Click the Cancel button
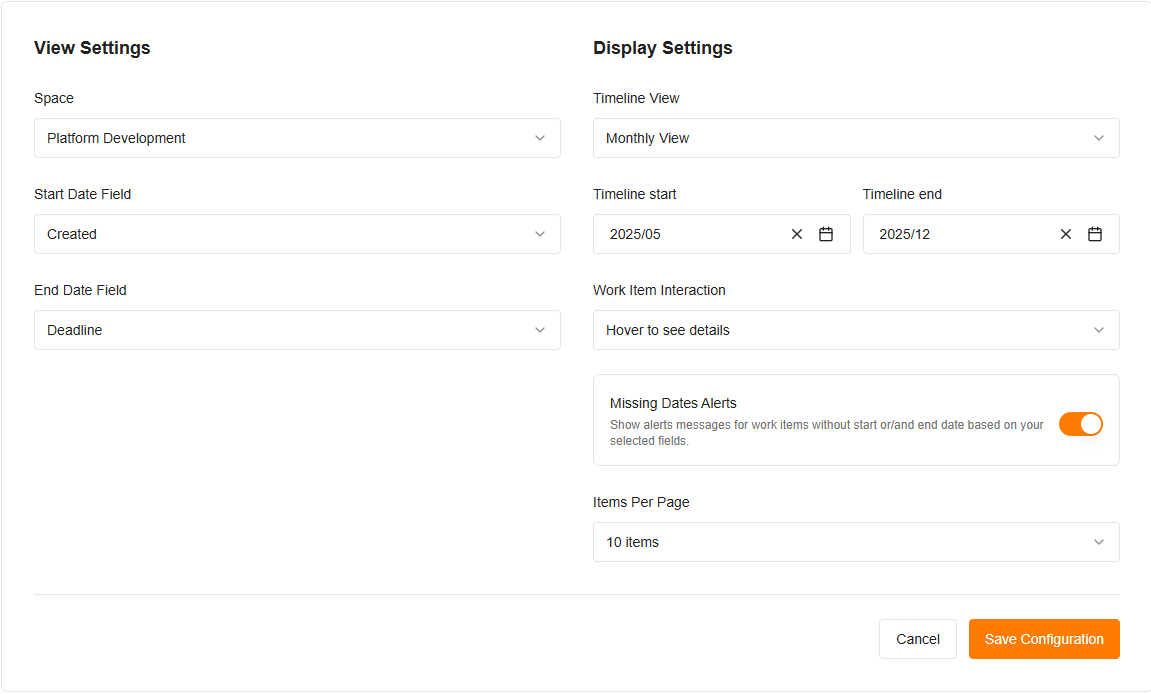 (x=917, y=638)
